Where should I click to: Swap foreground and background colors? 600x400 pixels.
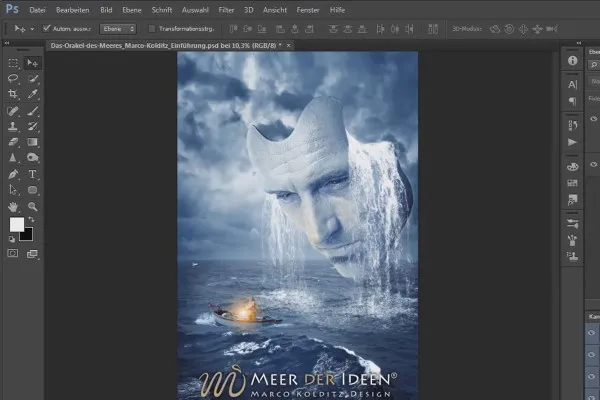[31, 220]
